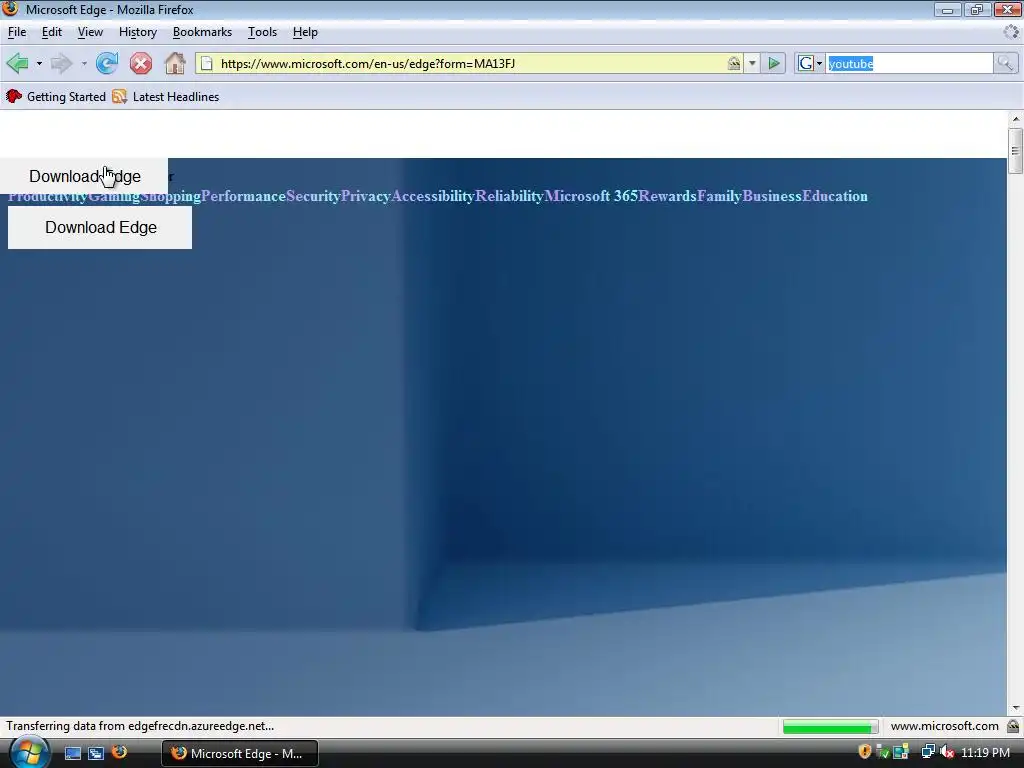Image resolution: width=1024 pixels, height=768 pixels.
Task: Expand the address bar URL history dropdown
Action: [x=752, y=63]
